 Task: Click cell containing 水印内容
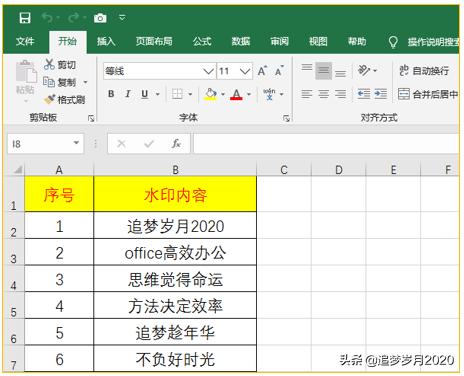[x=175, y=194]
